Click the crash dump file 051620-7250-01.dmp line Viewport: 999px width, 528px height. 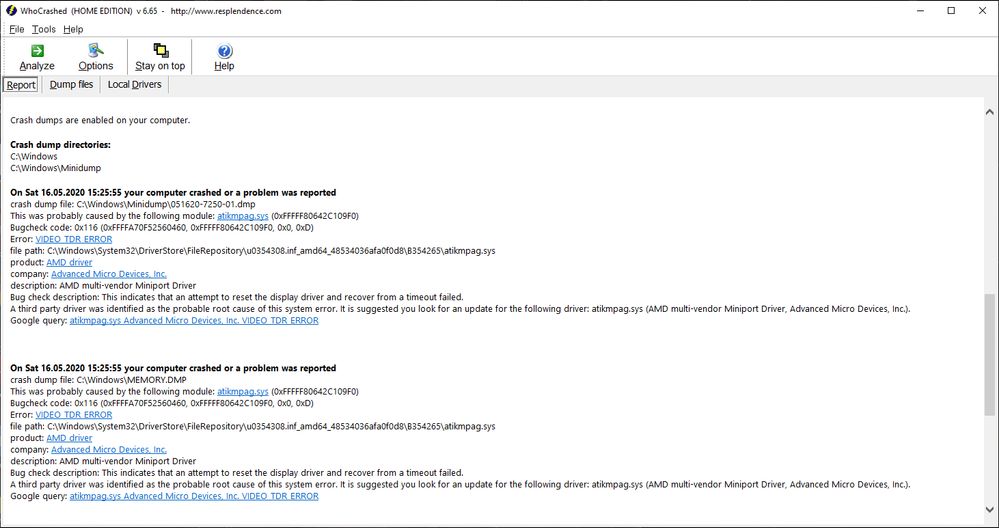[133, 204]
